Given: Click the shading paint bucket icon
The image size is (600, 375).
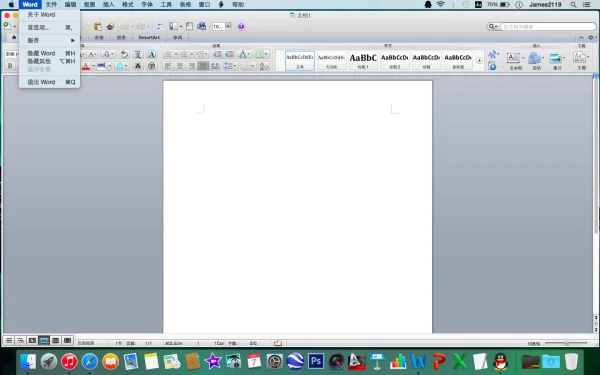Looking at the screenshot, I should [x=264, y=66].
